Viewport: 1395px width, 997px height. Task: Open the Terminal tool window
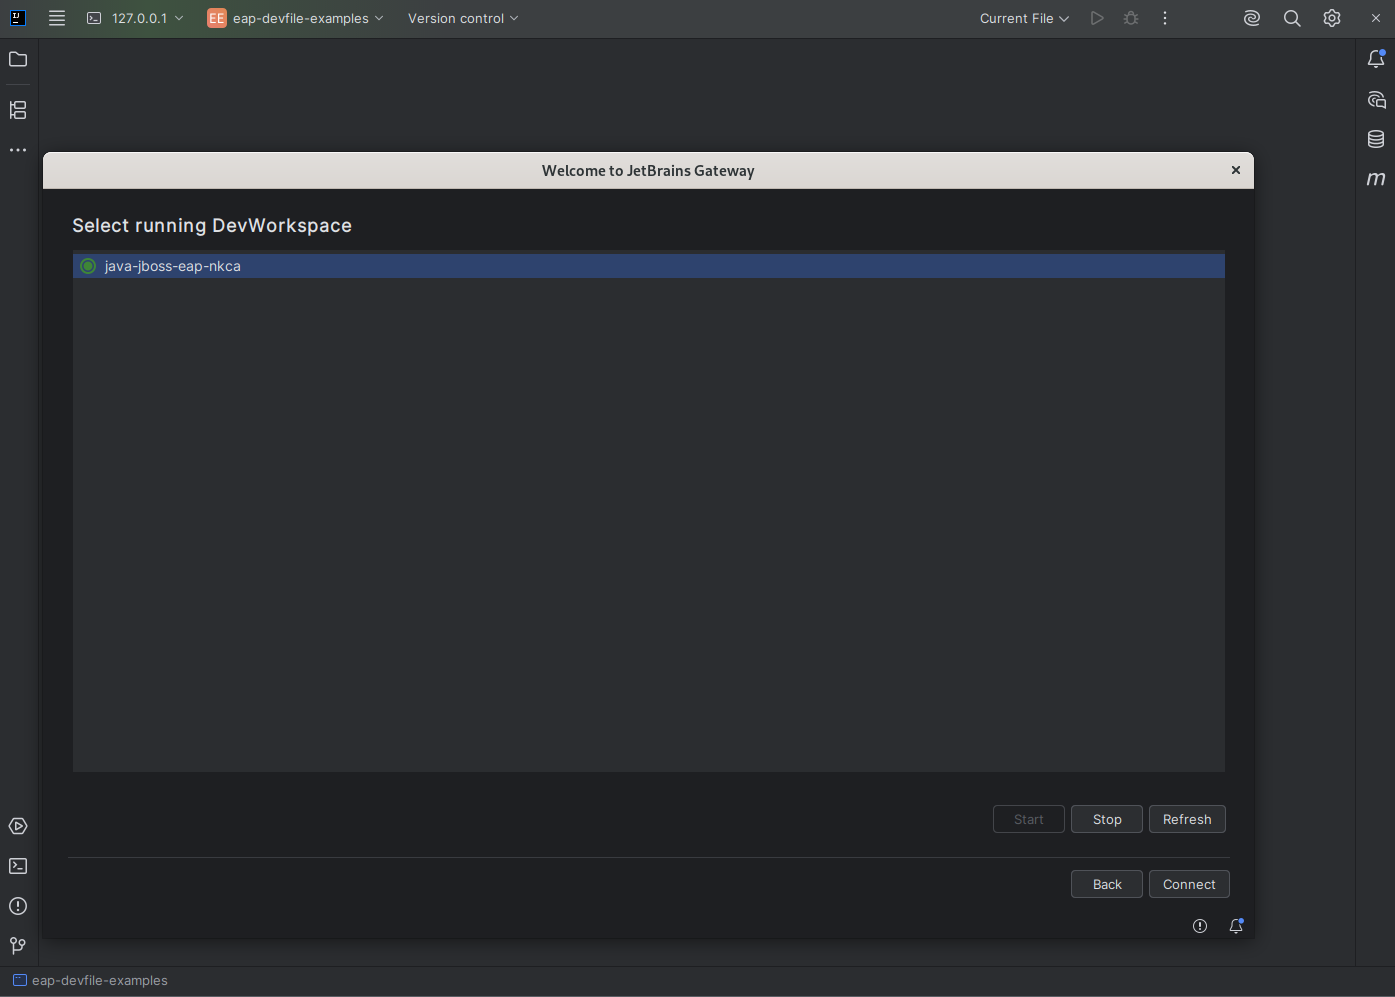pyautogui.click(x=18, y=866)
